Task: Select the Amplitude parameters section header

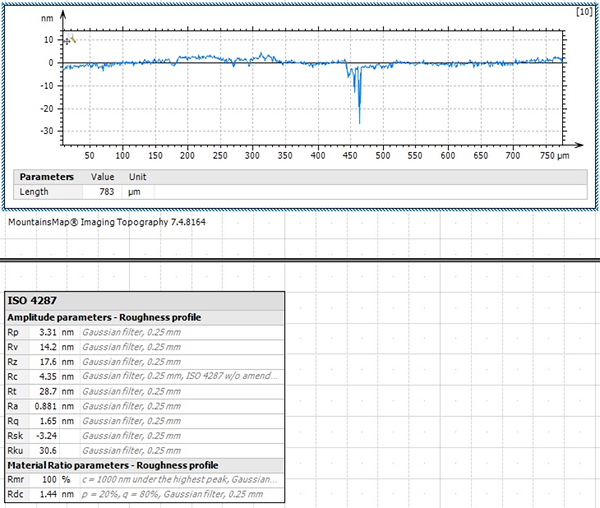Action: click(105, 317)
